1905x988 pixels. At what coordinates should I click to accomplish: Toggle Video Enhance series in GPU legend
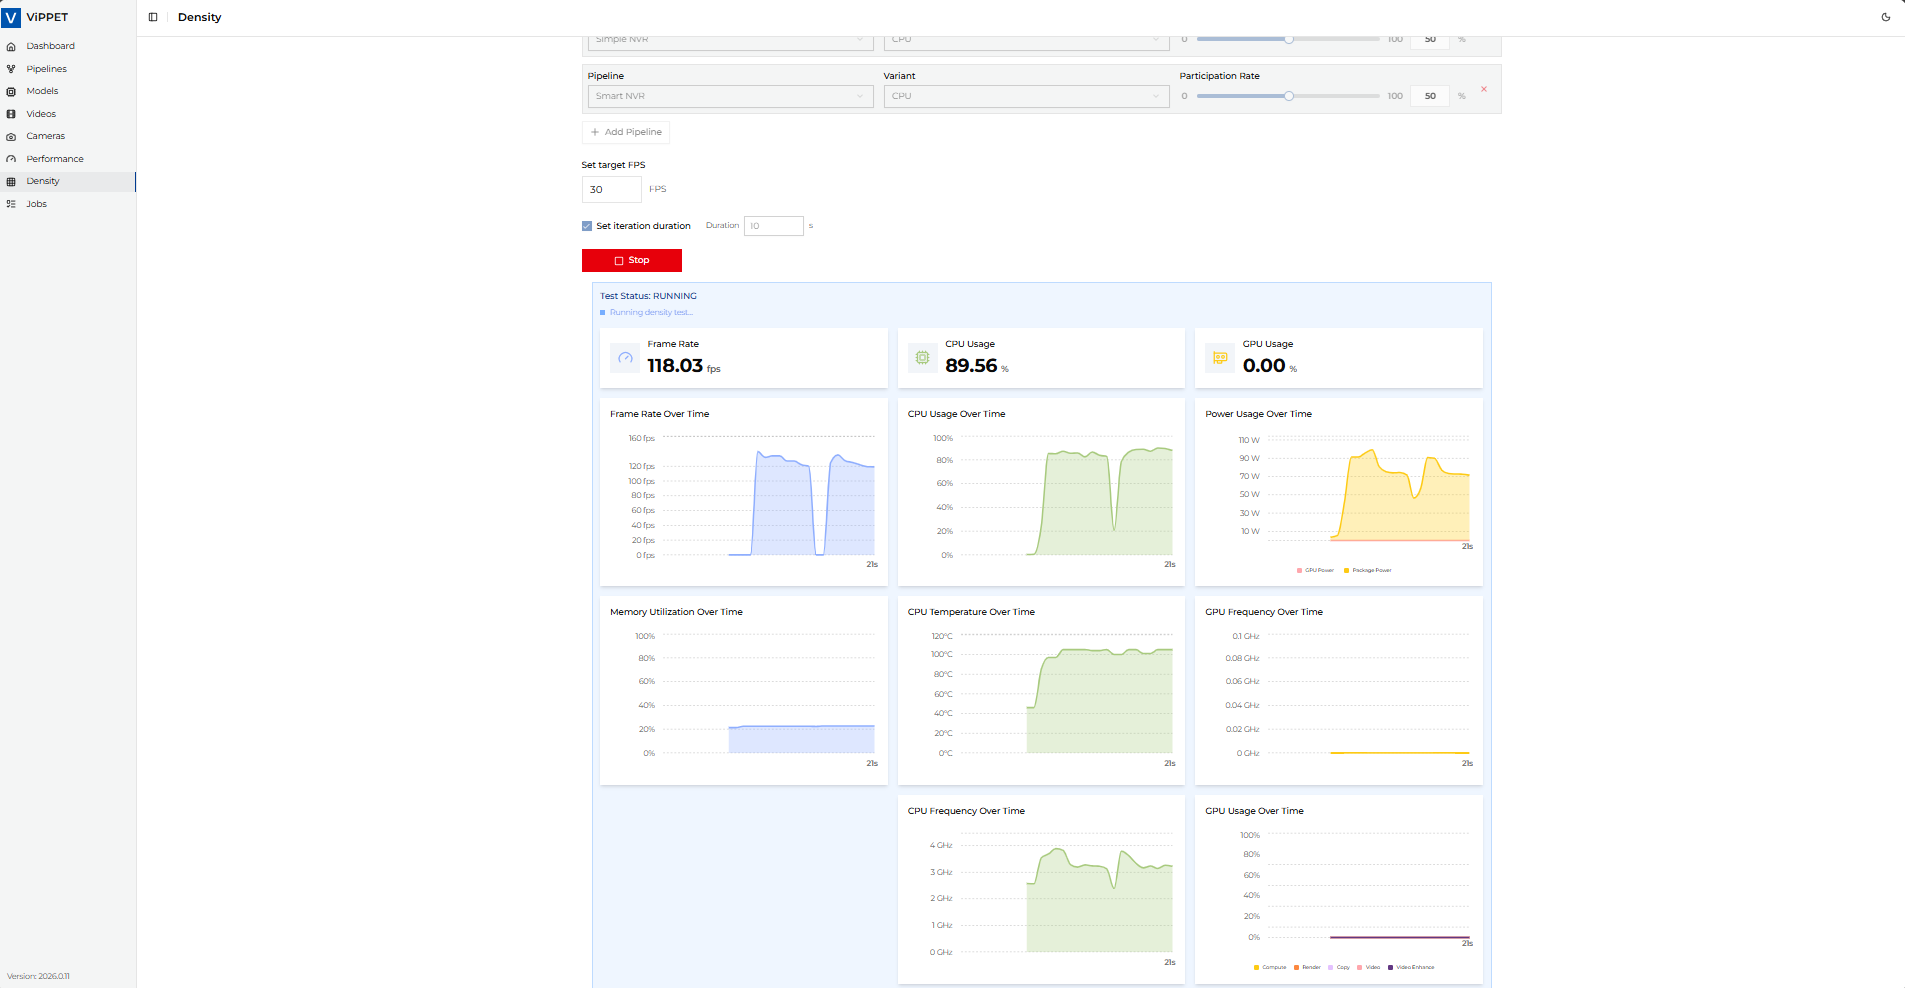(x=1411, y=967)
